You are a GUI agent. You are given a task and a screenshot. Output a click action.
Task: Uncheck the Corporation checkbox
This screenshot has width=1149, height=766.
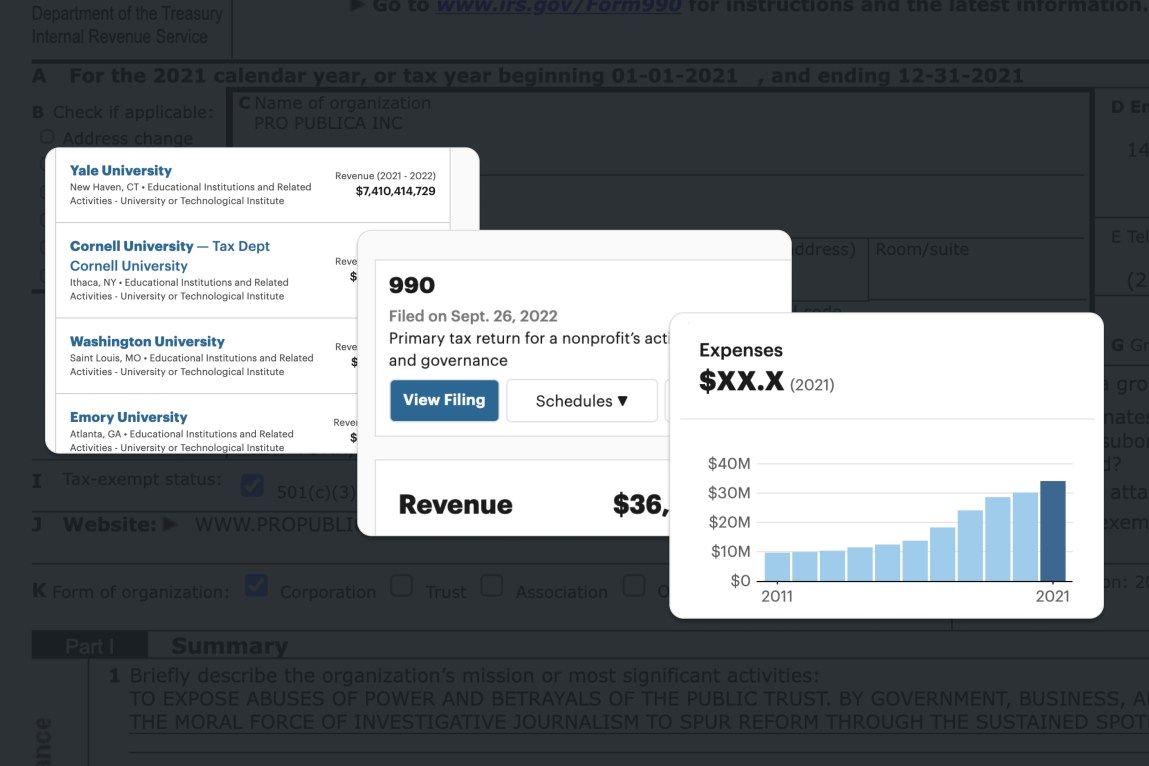[x=256, y=587]
